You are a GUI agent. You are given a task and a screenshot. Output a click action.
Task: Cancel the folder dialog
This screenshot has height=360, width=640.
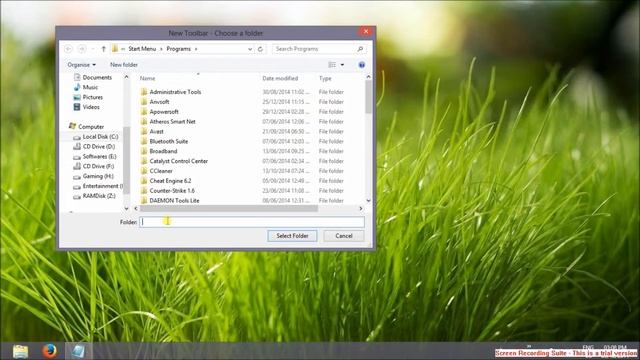(x=344, y=236)
